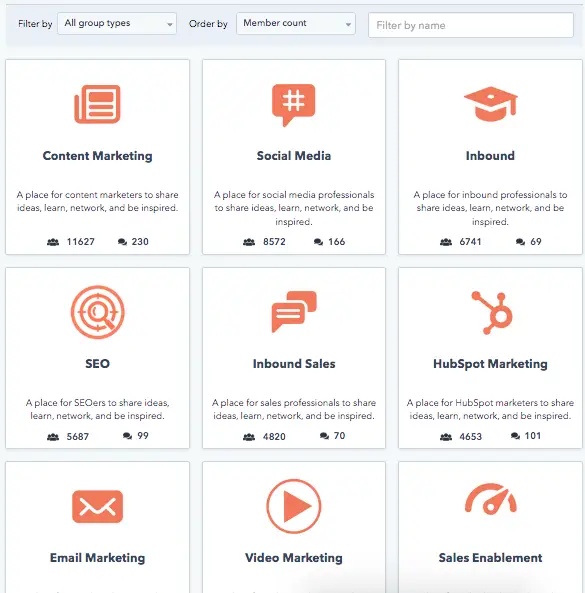585x593 pixels.
Task: Click the Social Media hashtag bubble icon
Action: [293, 105]
